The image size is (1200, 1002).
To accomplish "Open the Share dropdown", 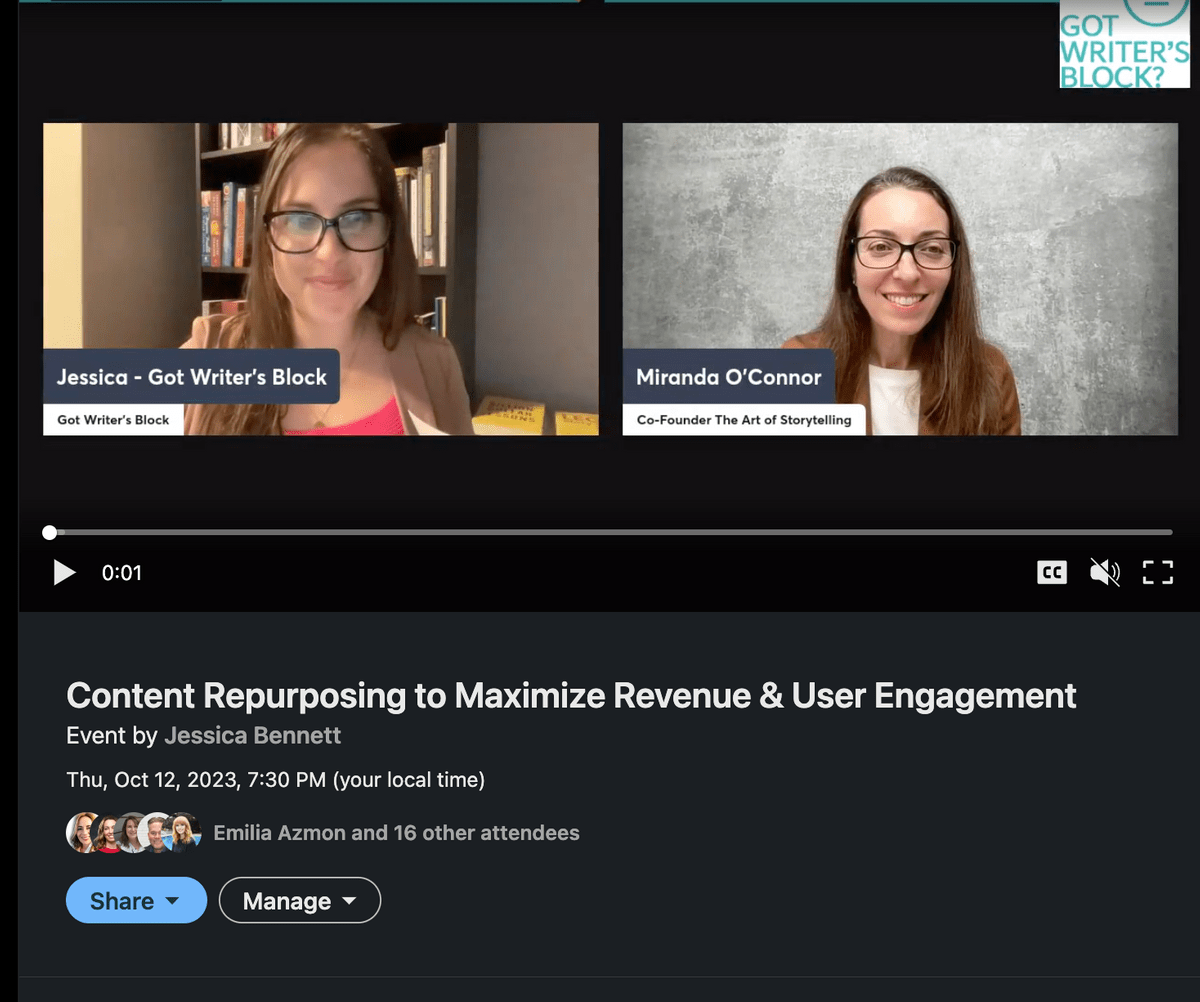I will pyautogui.click(x=136, y=901).
